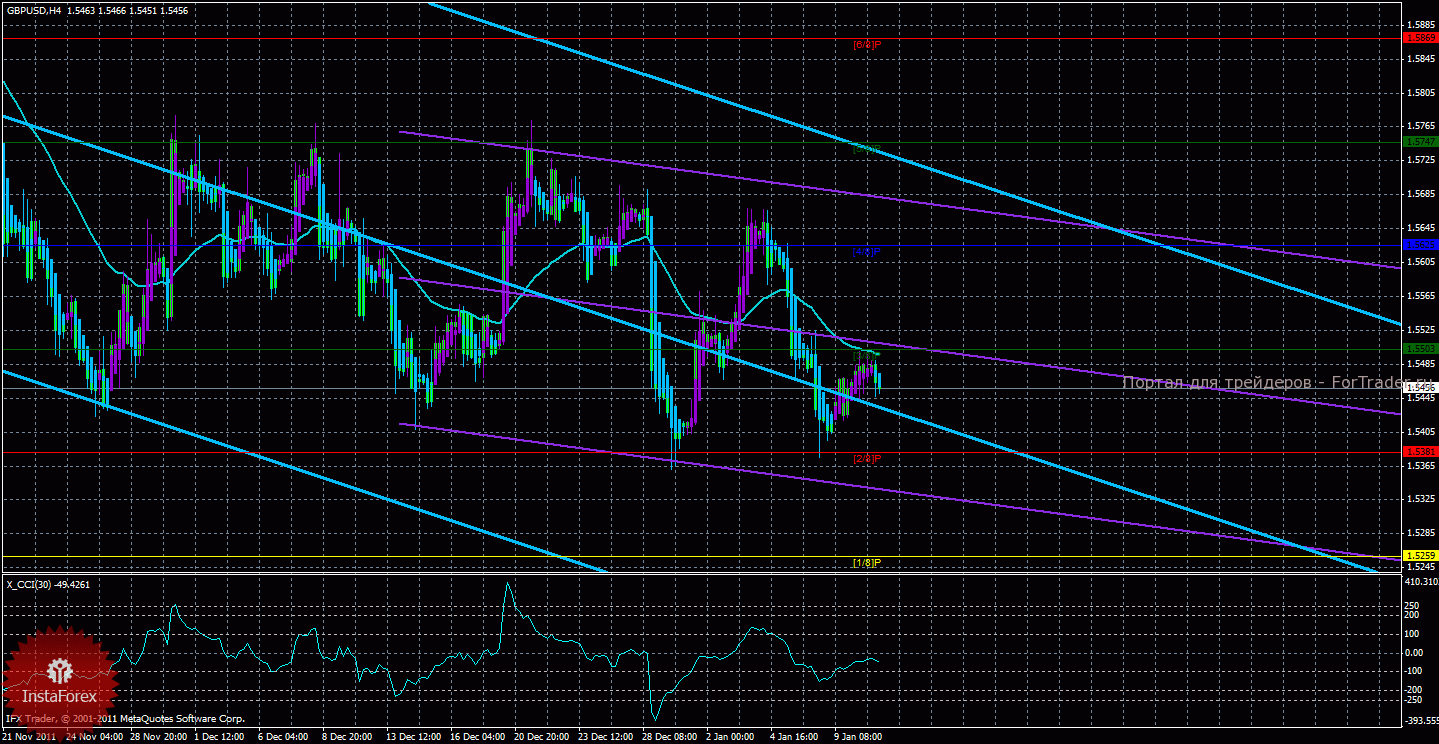Screen dimensions: 1439x744
Task: Select the yellow 1.5259 price tag
Action: (x=1421, y=556)
